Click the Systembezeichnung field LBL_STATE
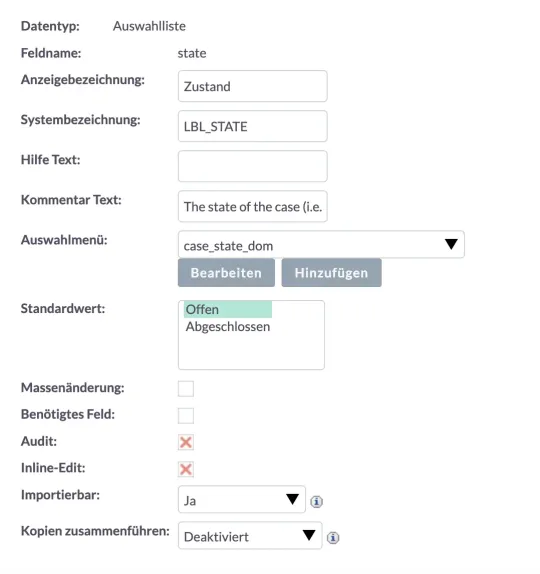The image size is (540, 574). 253,126
